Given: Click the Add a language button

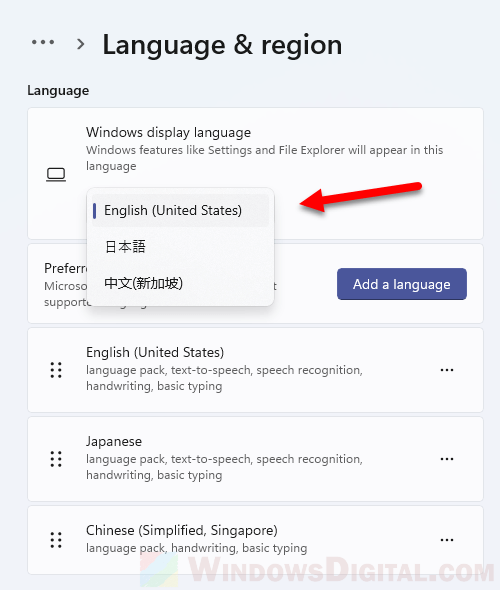Looking at the screenshot, I should 402,284.
